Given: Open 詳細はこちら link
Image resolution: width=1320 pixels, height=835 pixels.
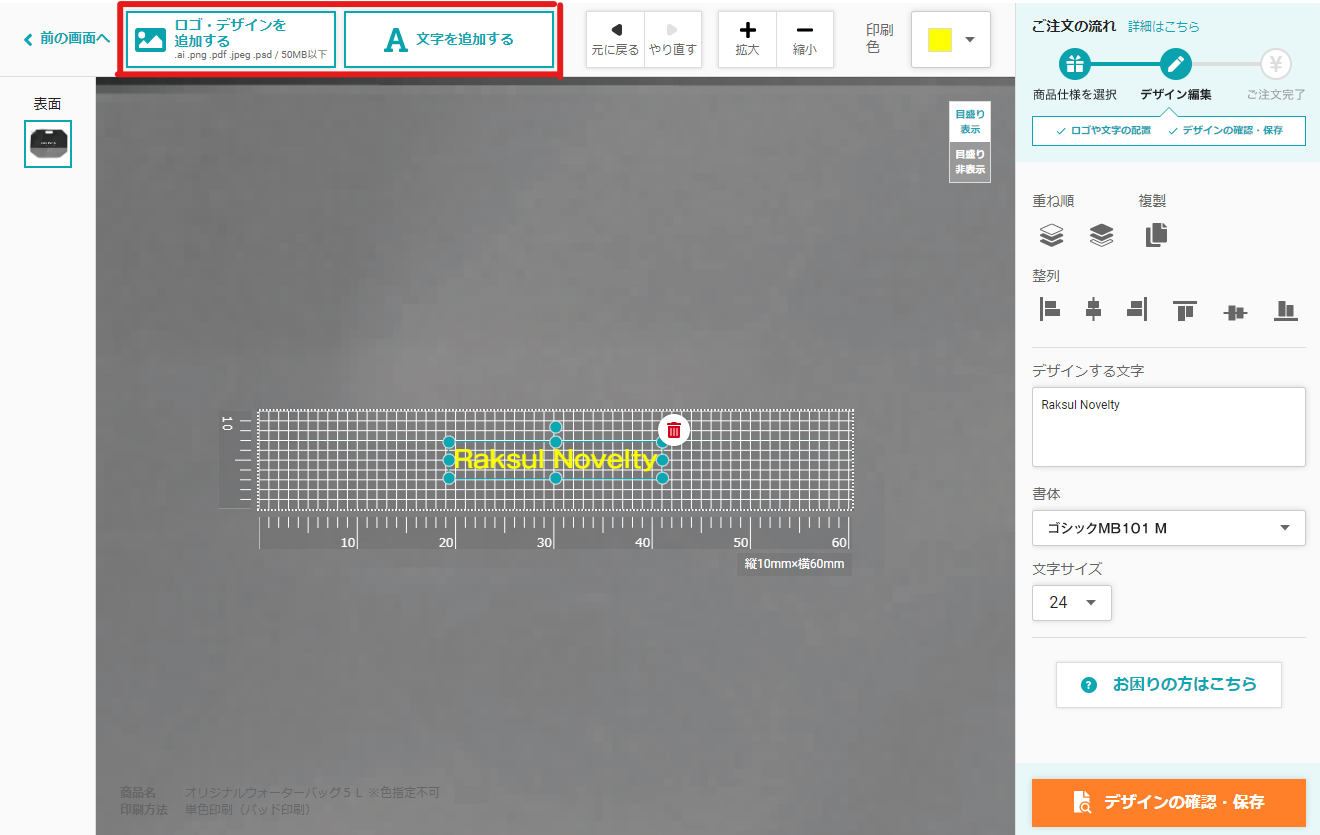Looking at the screenshot, I should point(1163,27).
